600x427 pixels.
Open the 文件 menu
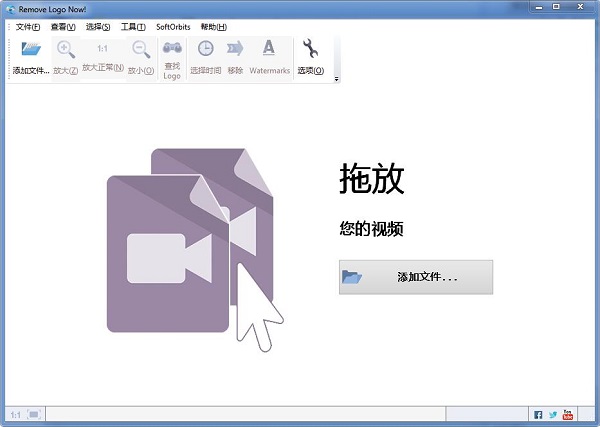[28, 26]
